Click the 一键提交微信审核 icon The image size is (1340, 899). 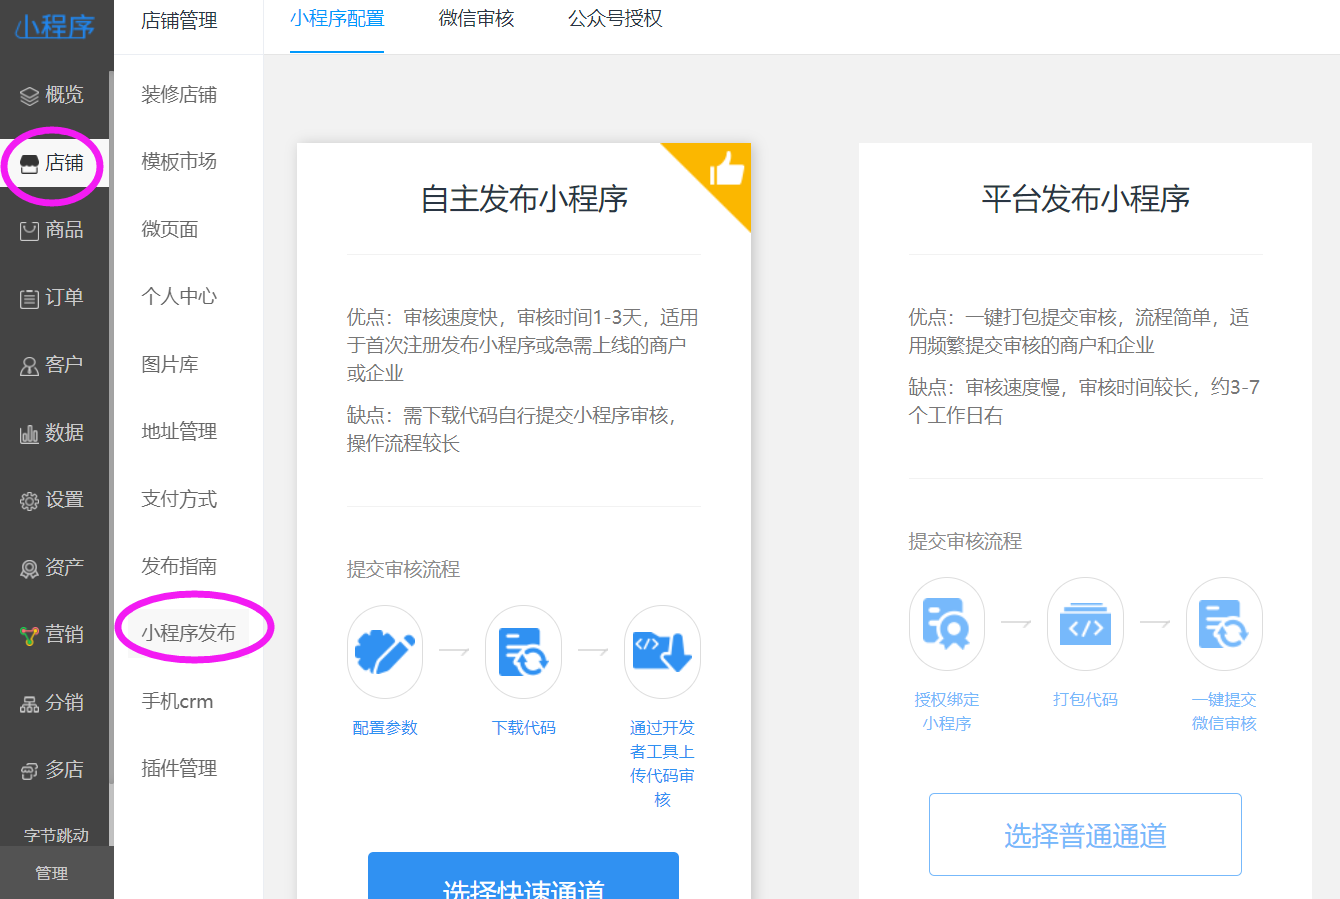pos(1224,624)
